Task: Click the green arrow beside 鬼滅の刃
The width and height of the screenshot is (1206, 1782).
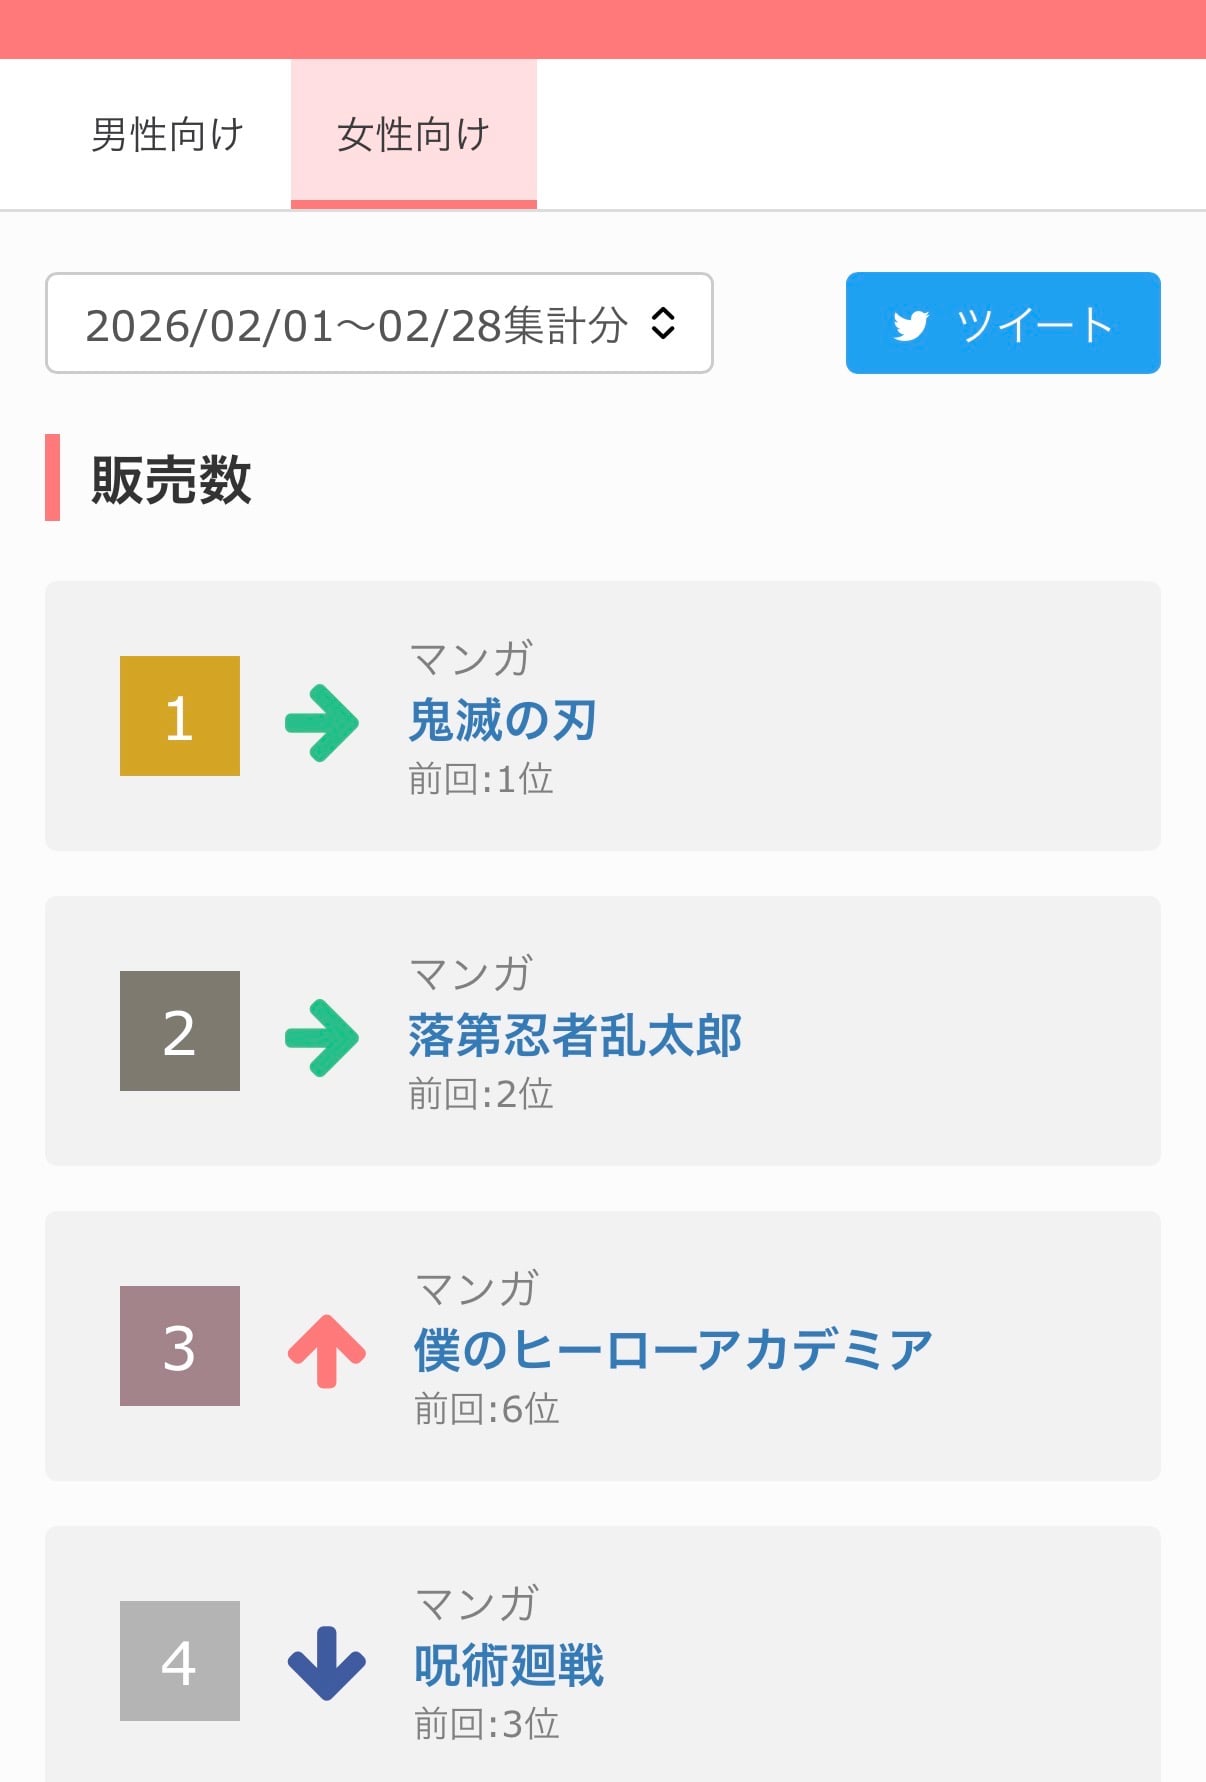Action: pos(321,722)
